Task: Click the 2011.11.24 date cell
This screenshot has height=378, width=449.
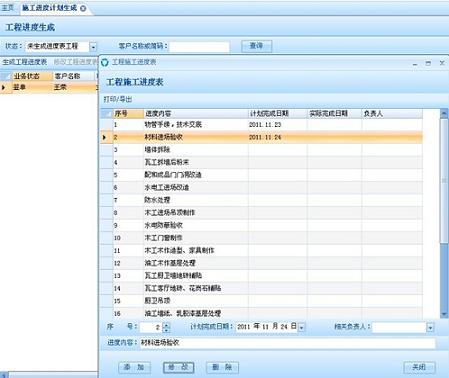Action: [x=278, y=137]
